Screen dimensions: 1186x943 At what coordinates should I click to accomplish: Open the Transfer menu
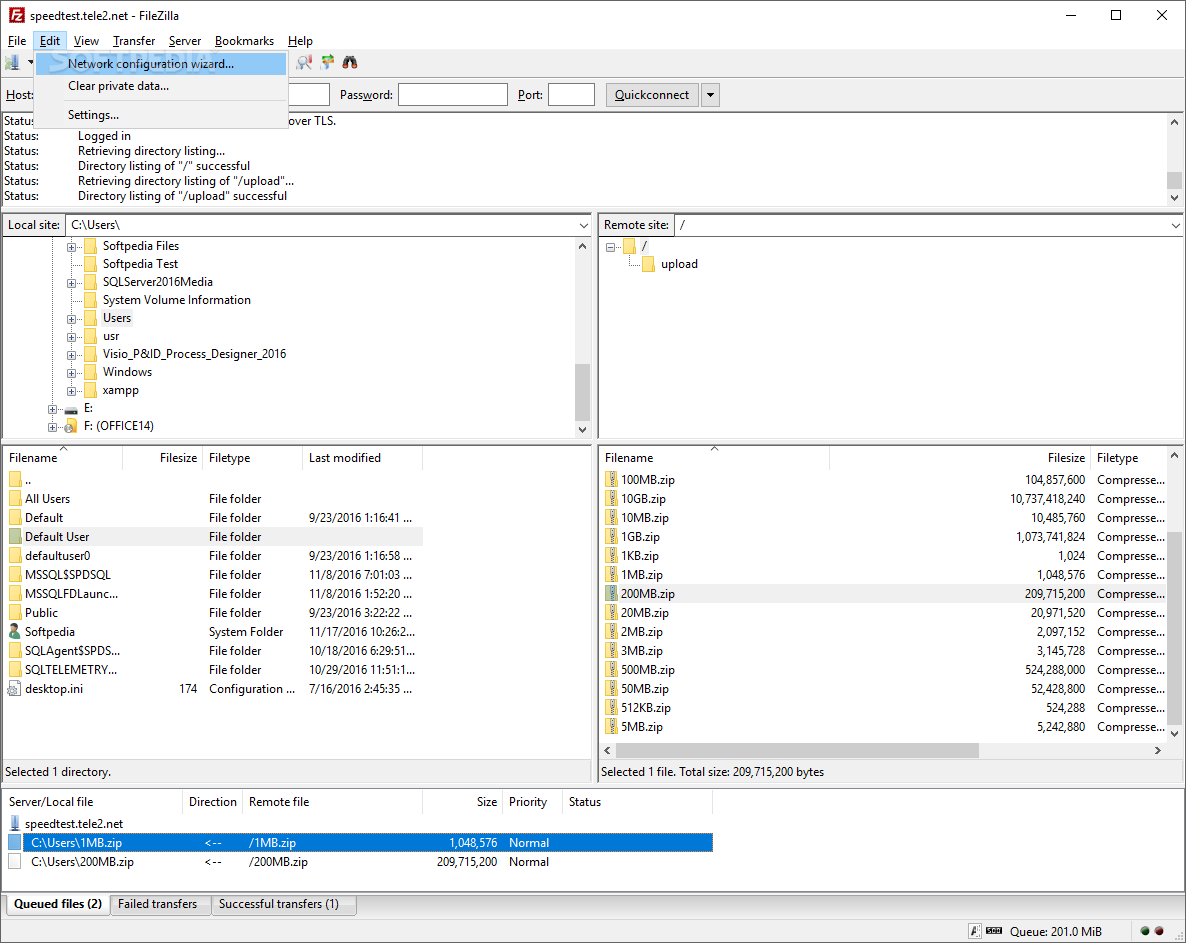click(x=134, y=41)
